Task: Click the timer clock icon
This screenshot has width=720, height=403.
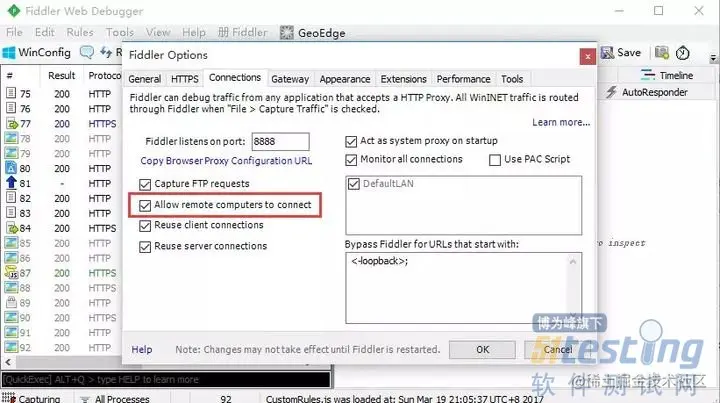Action: tap(682, 53)
